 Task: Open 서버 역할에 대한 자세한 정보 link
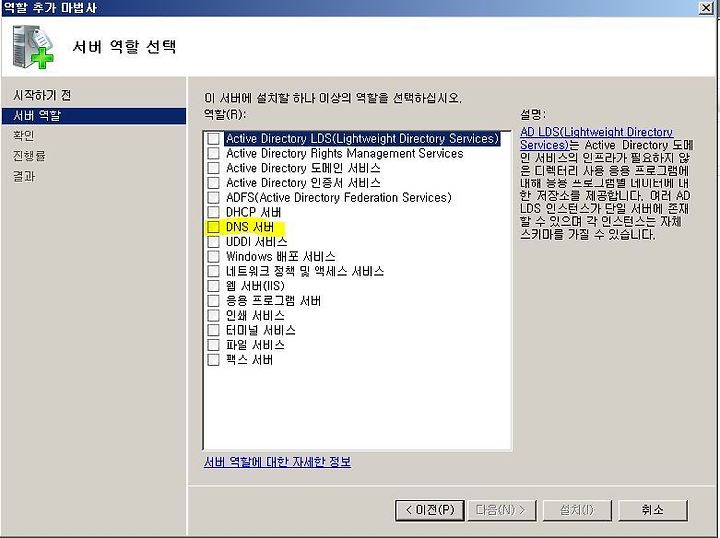tap(277, 462)
